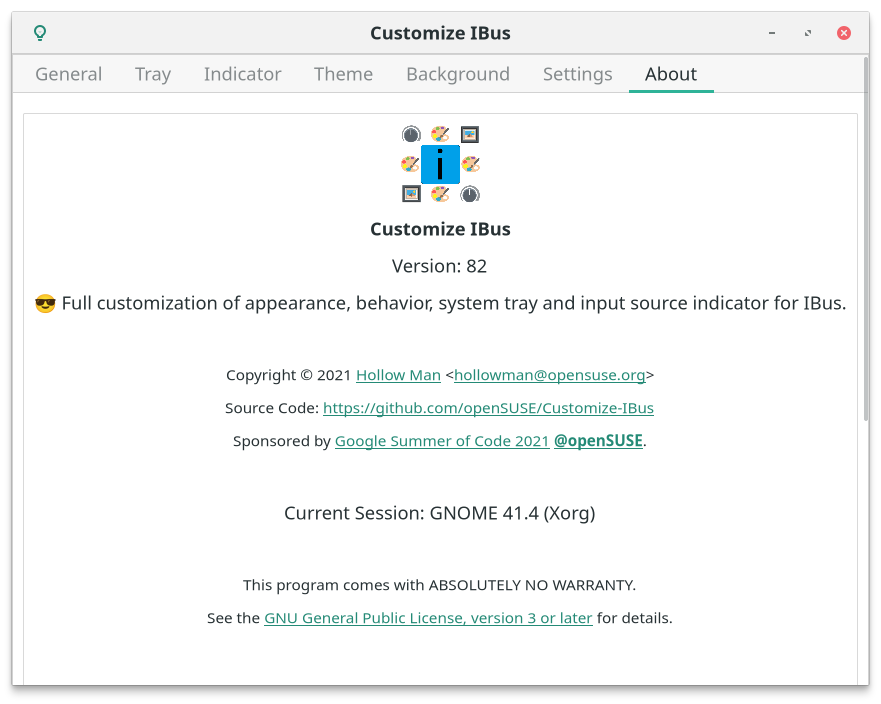Open the GNU General Public License link

[x=428, y=618]
